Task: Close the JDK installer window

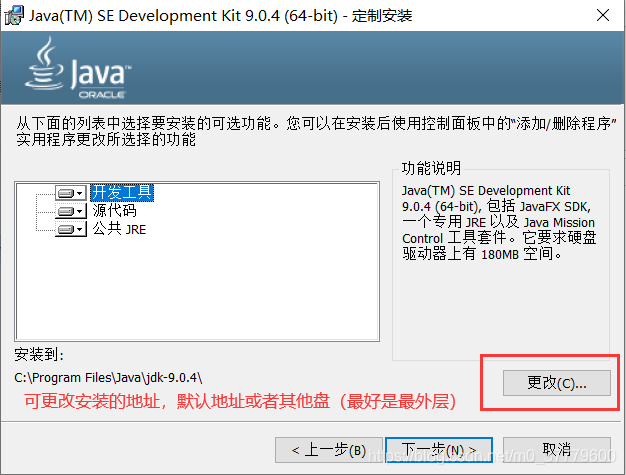Action: 602,16
